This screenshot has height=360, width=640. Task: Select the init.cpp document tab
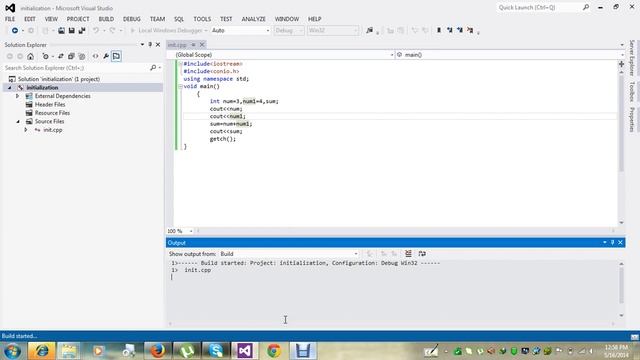(x=177, y=44)
